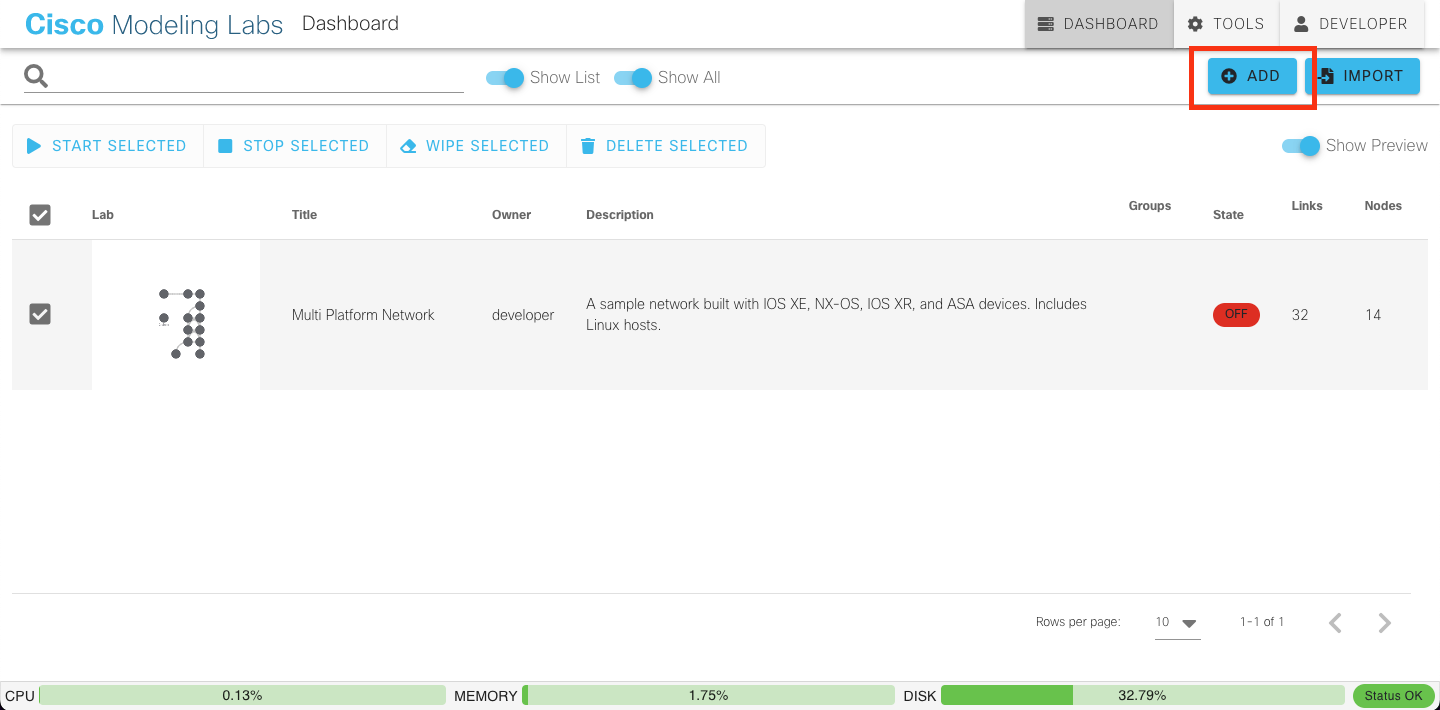Toggle the Show Preview switch
The width and height of the screenshot is (1440, 710).
[1301, 146]
